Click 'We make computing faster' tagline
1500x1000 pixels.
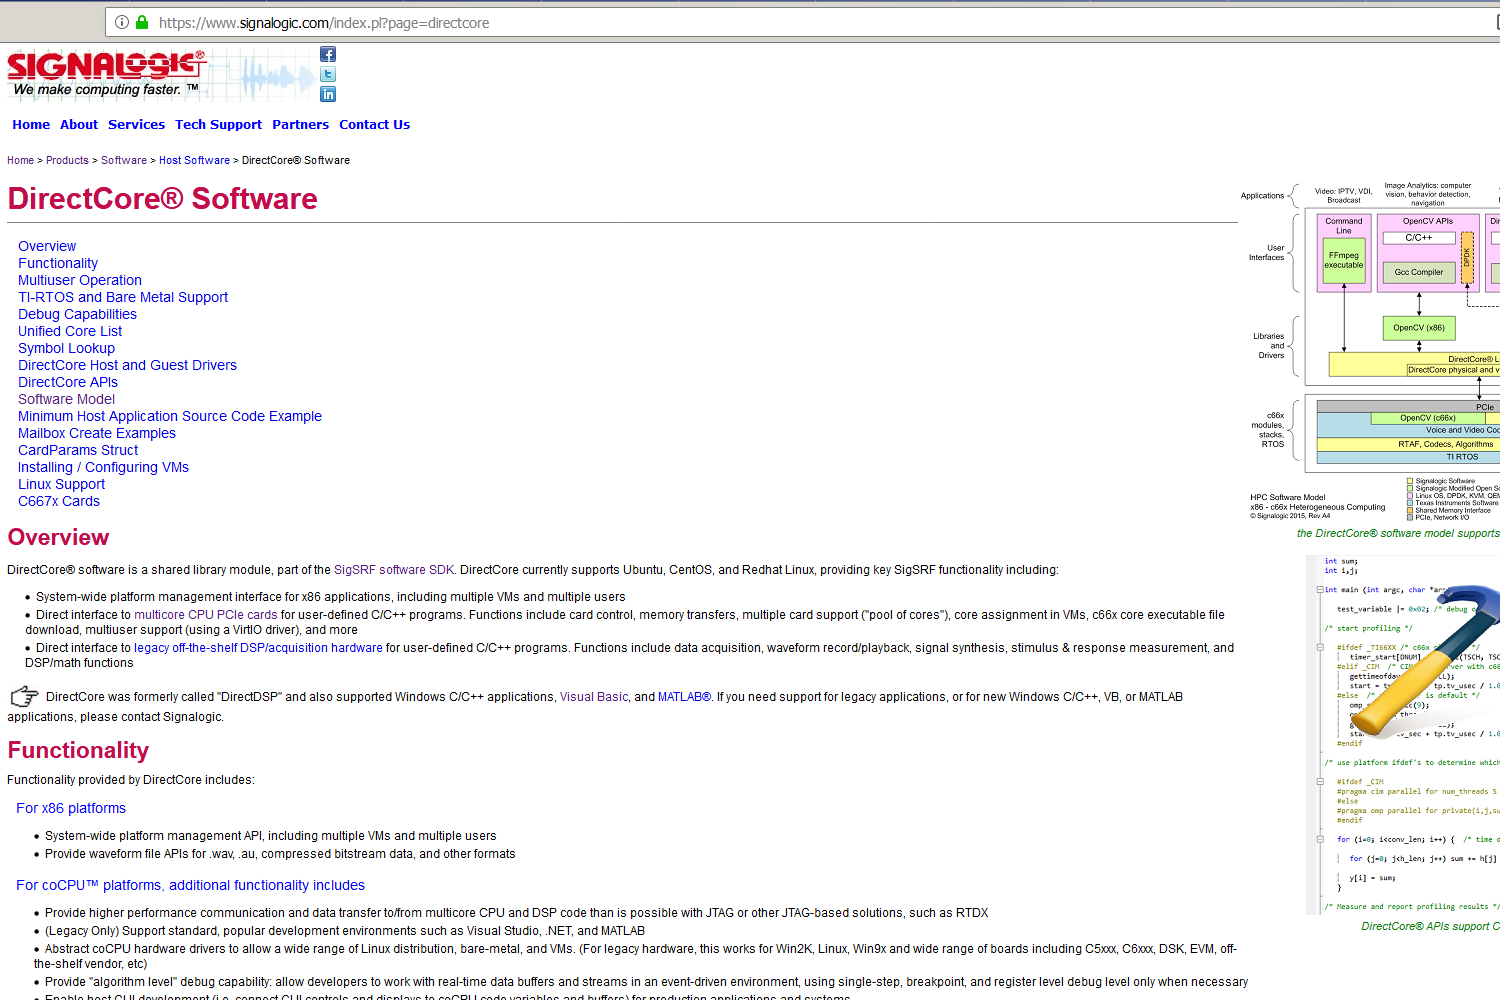pyautogui.click(x=97, y=89)
